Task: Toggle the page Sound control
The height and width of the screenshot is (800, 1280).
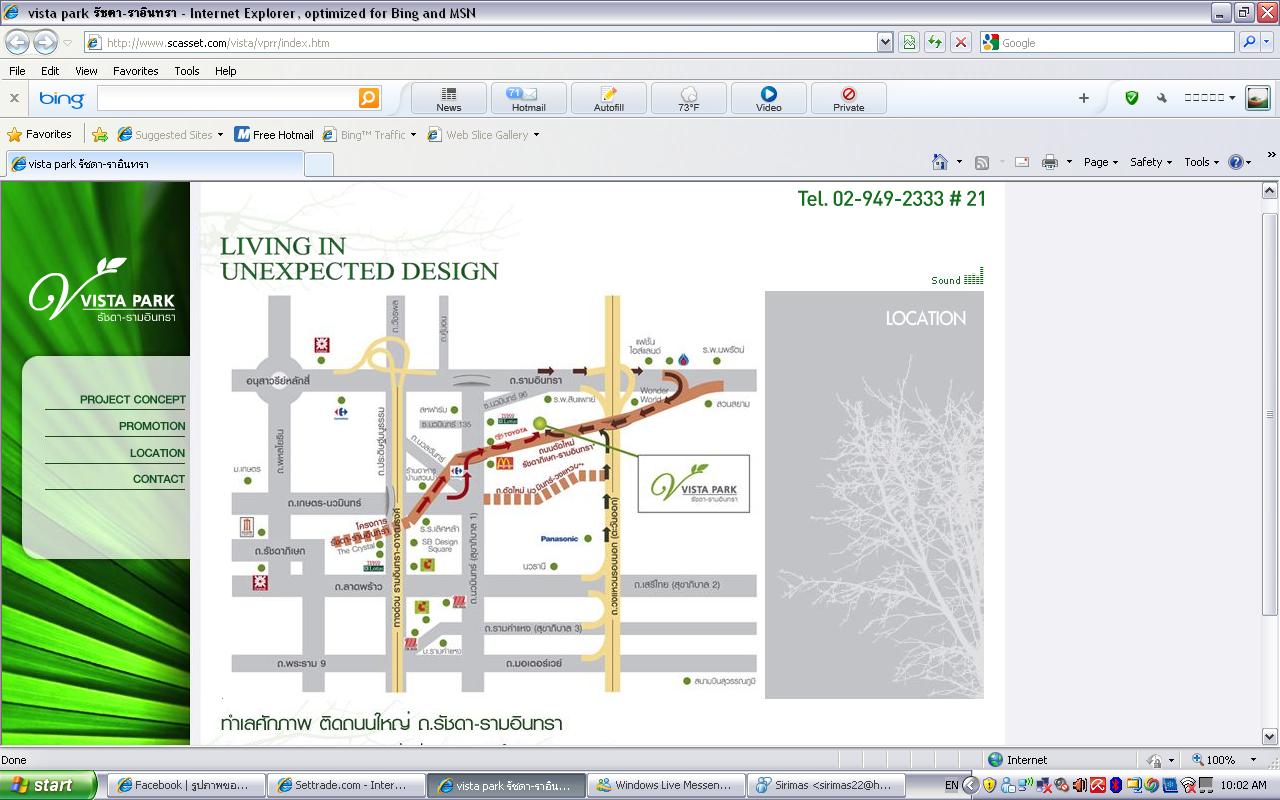Action: point(957,279)
